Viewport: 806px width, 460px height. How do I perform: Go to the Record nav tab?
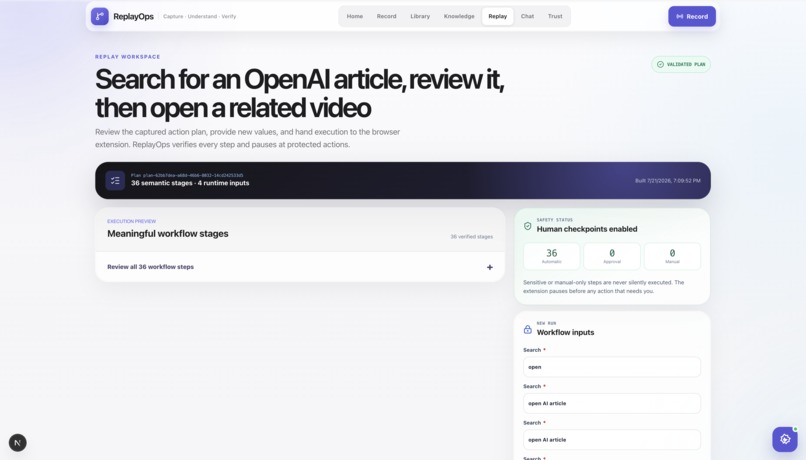pyautogui.click(x=387, y=16)
